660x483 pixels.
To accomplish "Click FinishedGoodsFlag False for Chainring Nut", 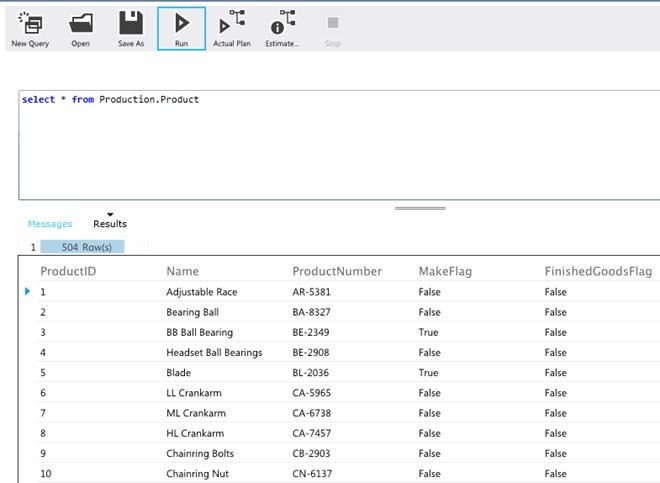I will 556,474.
